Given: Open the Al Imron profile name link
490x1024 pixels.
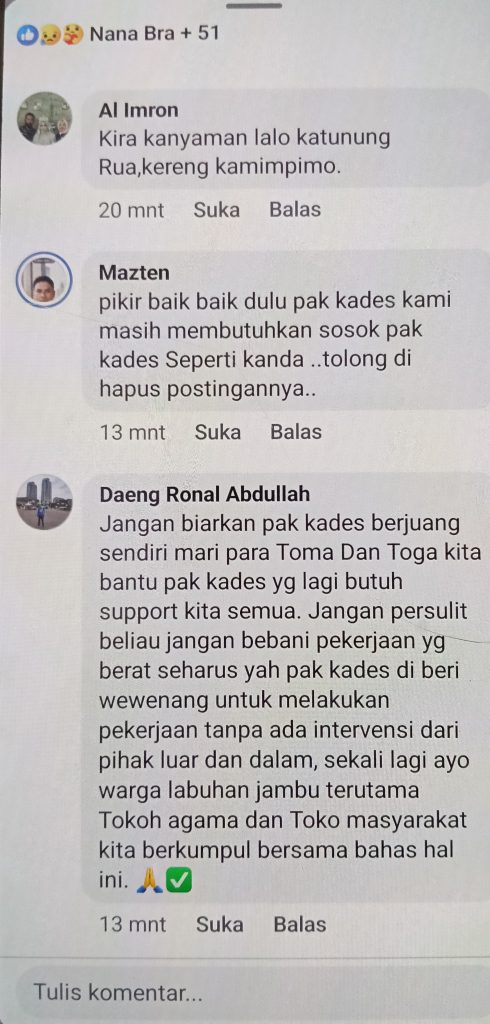Looking at the screenshot, I should pos(138,110).
